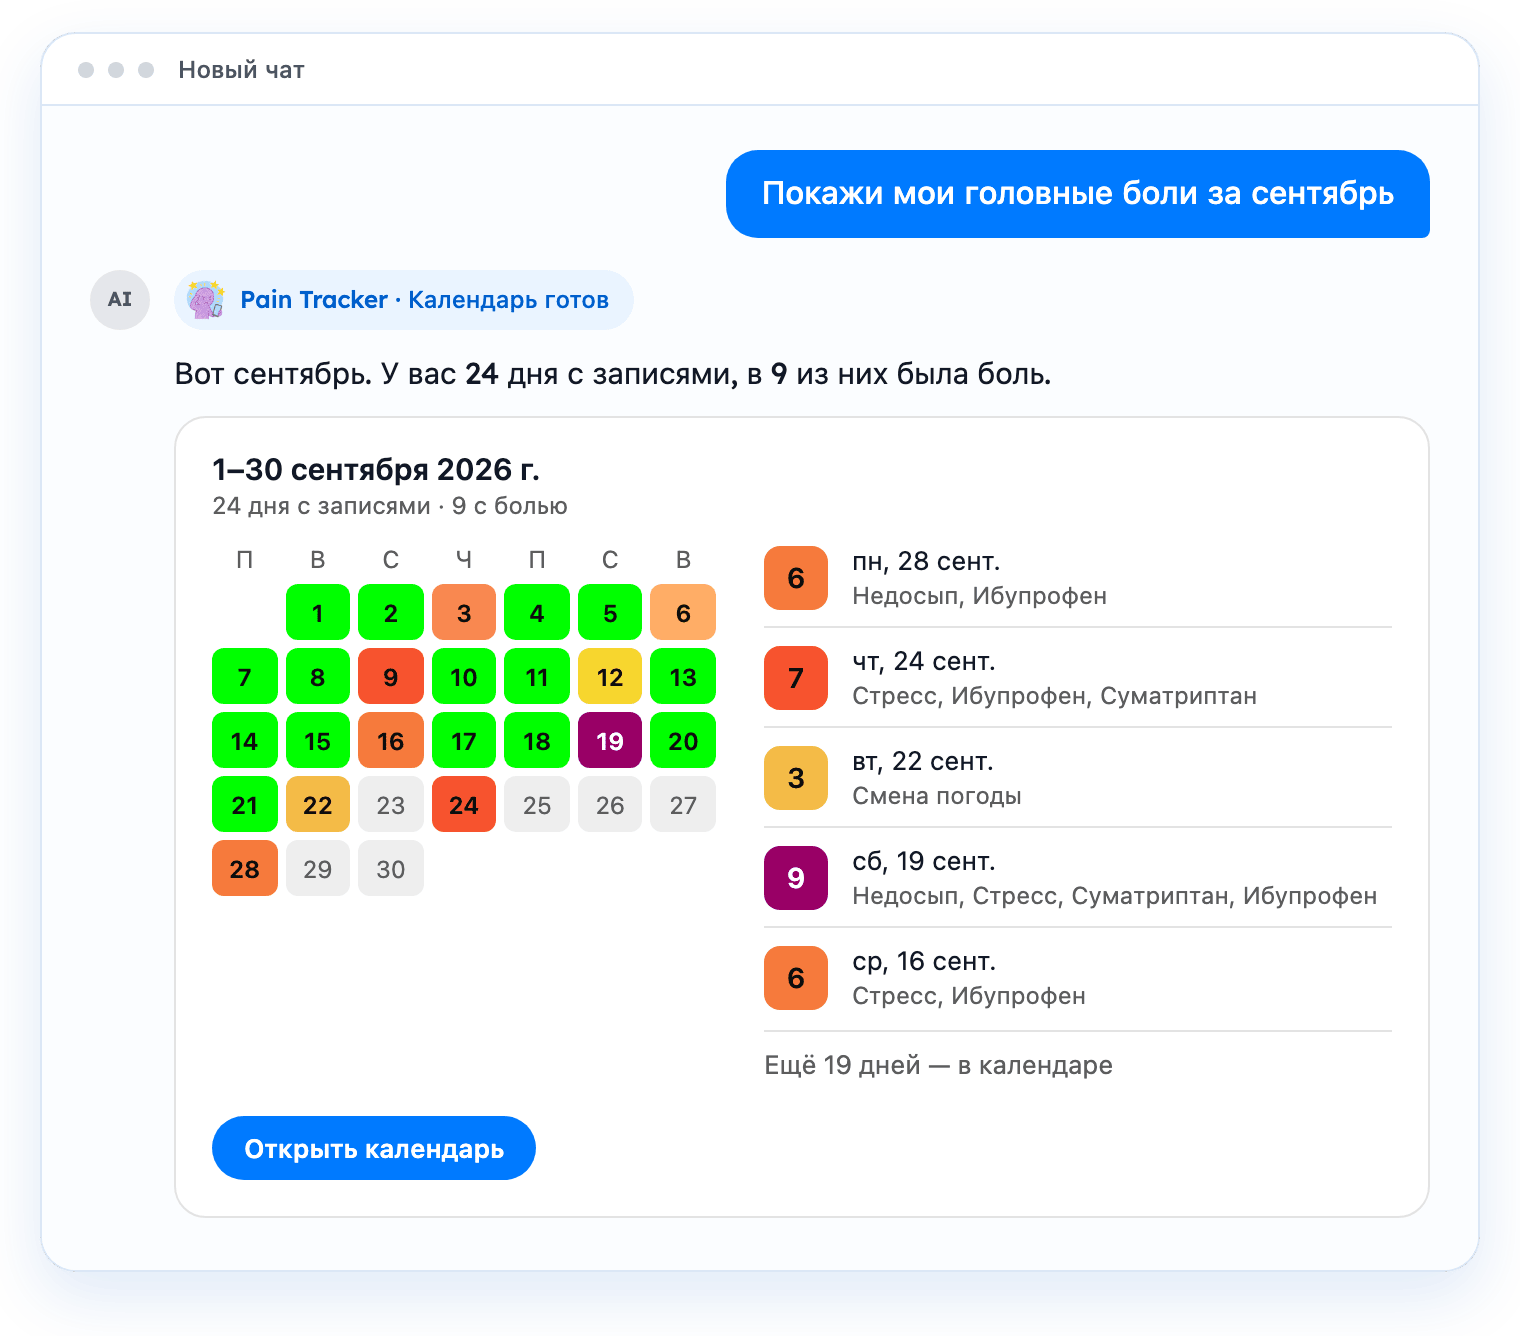
Task: Open red day 24 in the calendar grid
Action: (x=464, y=804)
